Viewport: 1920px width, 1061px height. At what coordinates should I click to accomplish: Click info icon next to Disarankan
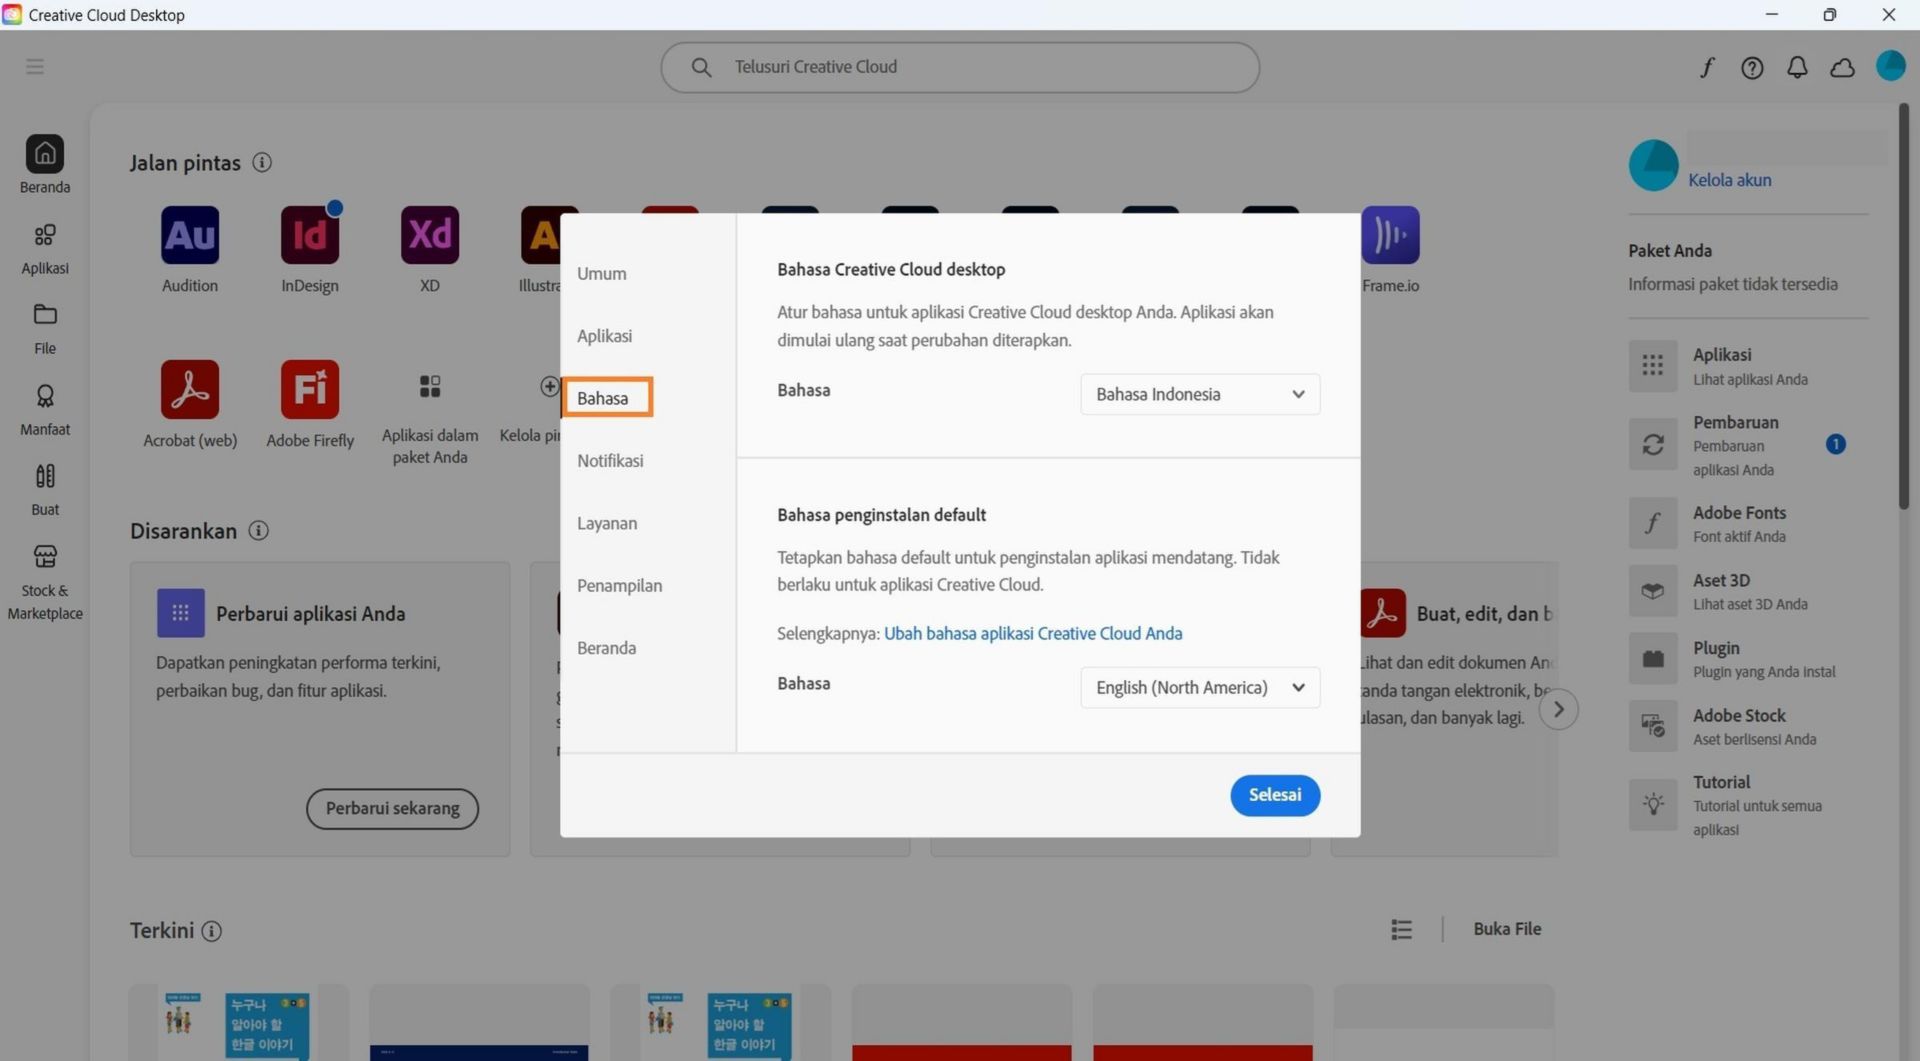tap(258, 530)
